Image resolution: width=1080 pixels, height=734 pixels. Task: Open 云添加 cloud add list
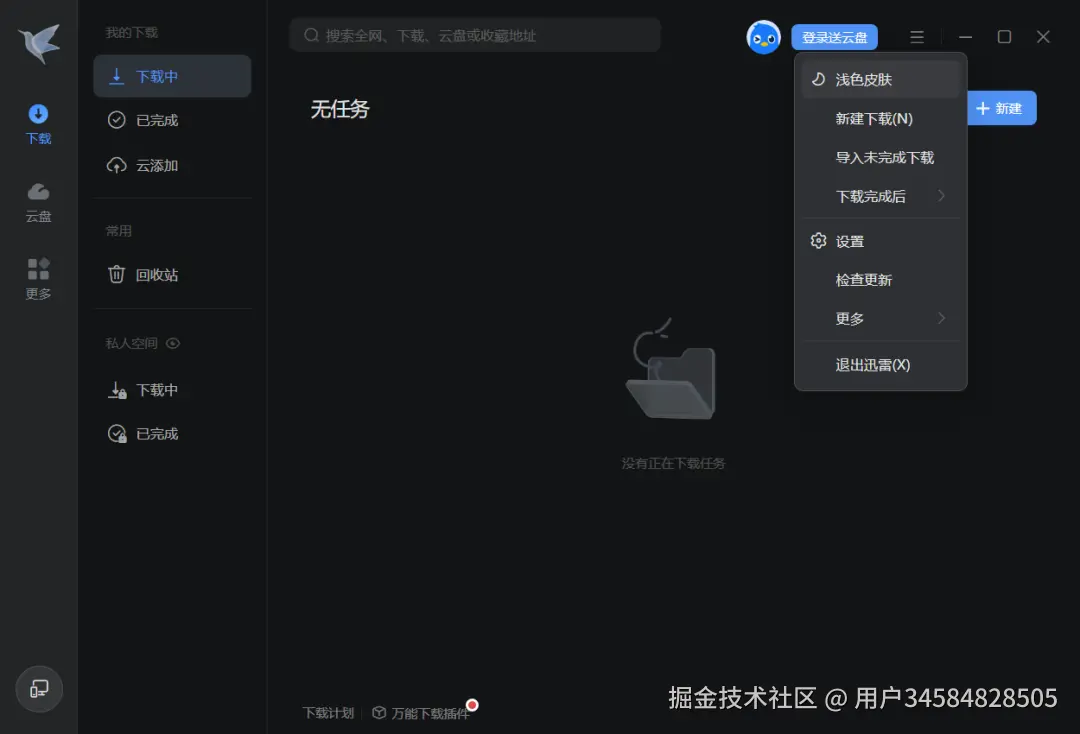coord(172,165)
